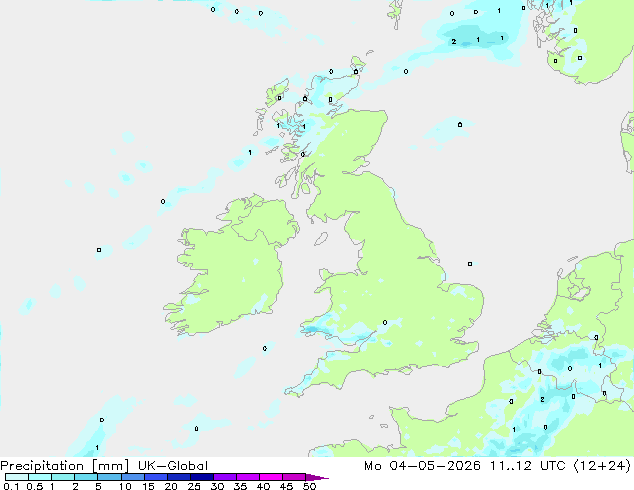This screenshot has width=634, height=490.
Task: Select the 30–35 mm purple legend box
Action: point(225,477)
